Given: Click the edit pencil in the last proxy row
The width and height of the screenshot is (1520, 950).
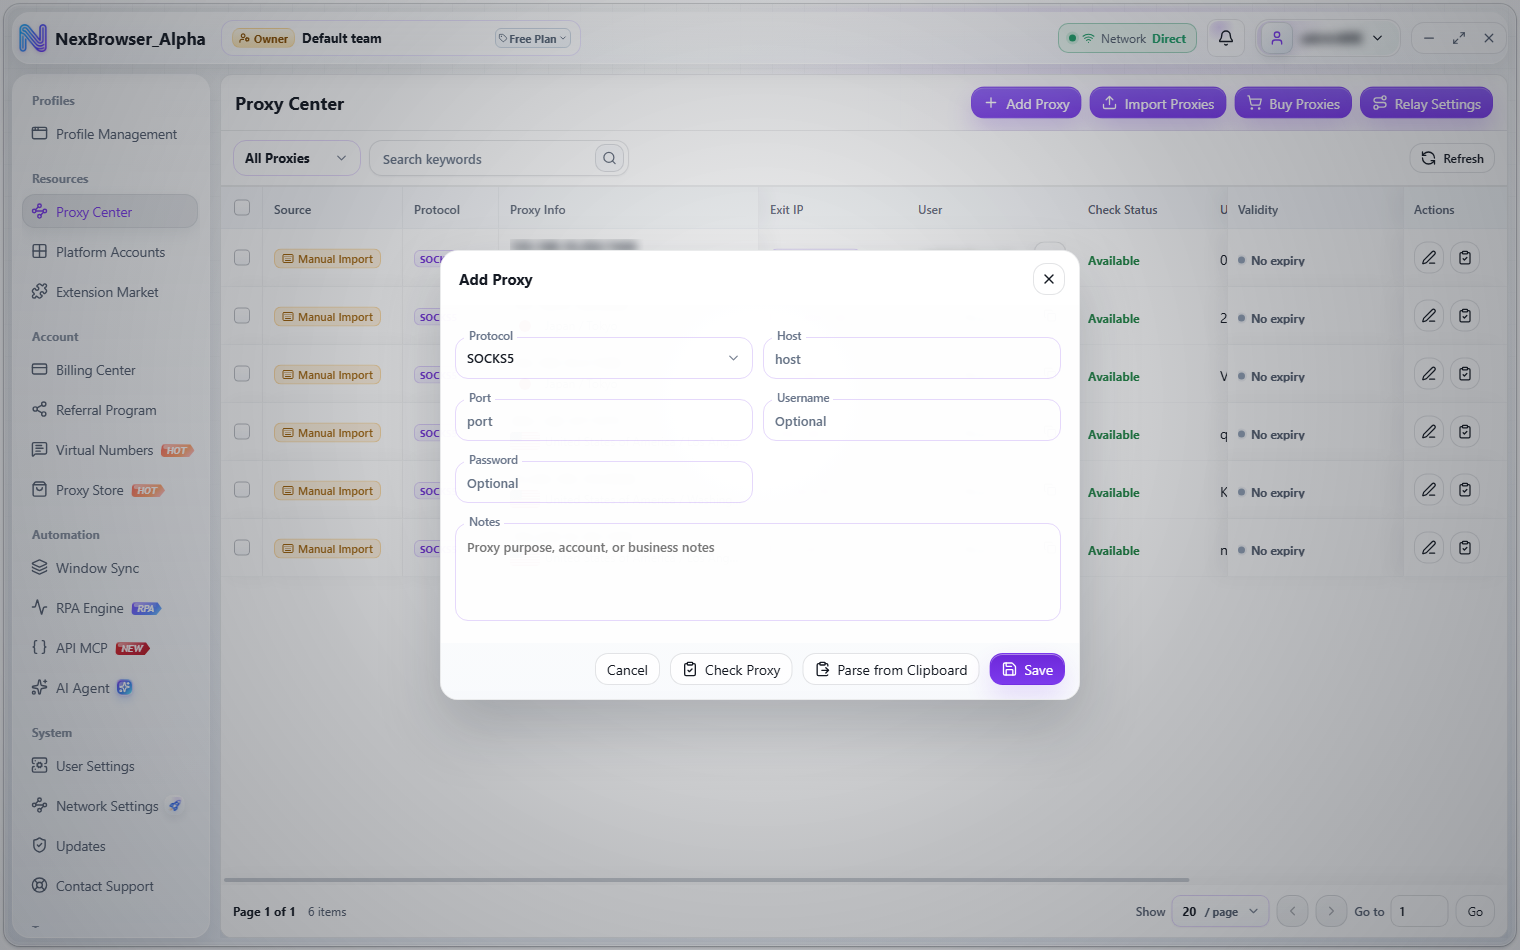Looking at the screenshot, I should click(x=1429, y=548).
